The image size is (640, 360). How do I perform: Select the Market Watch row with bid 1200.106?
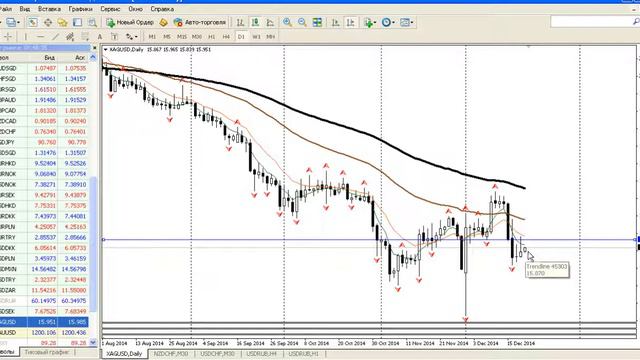(x=44, y=333)
